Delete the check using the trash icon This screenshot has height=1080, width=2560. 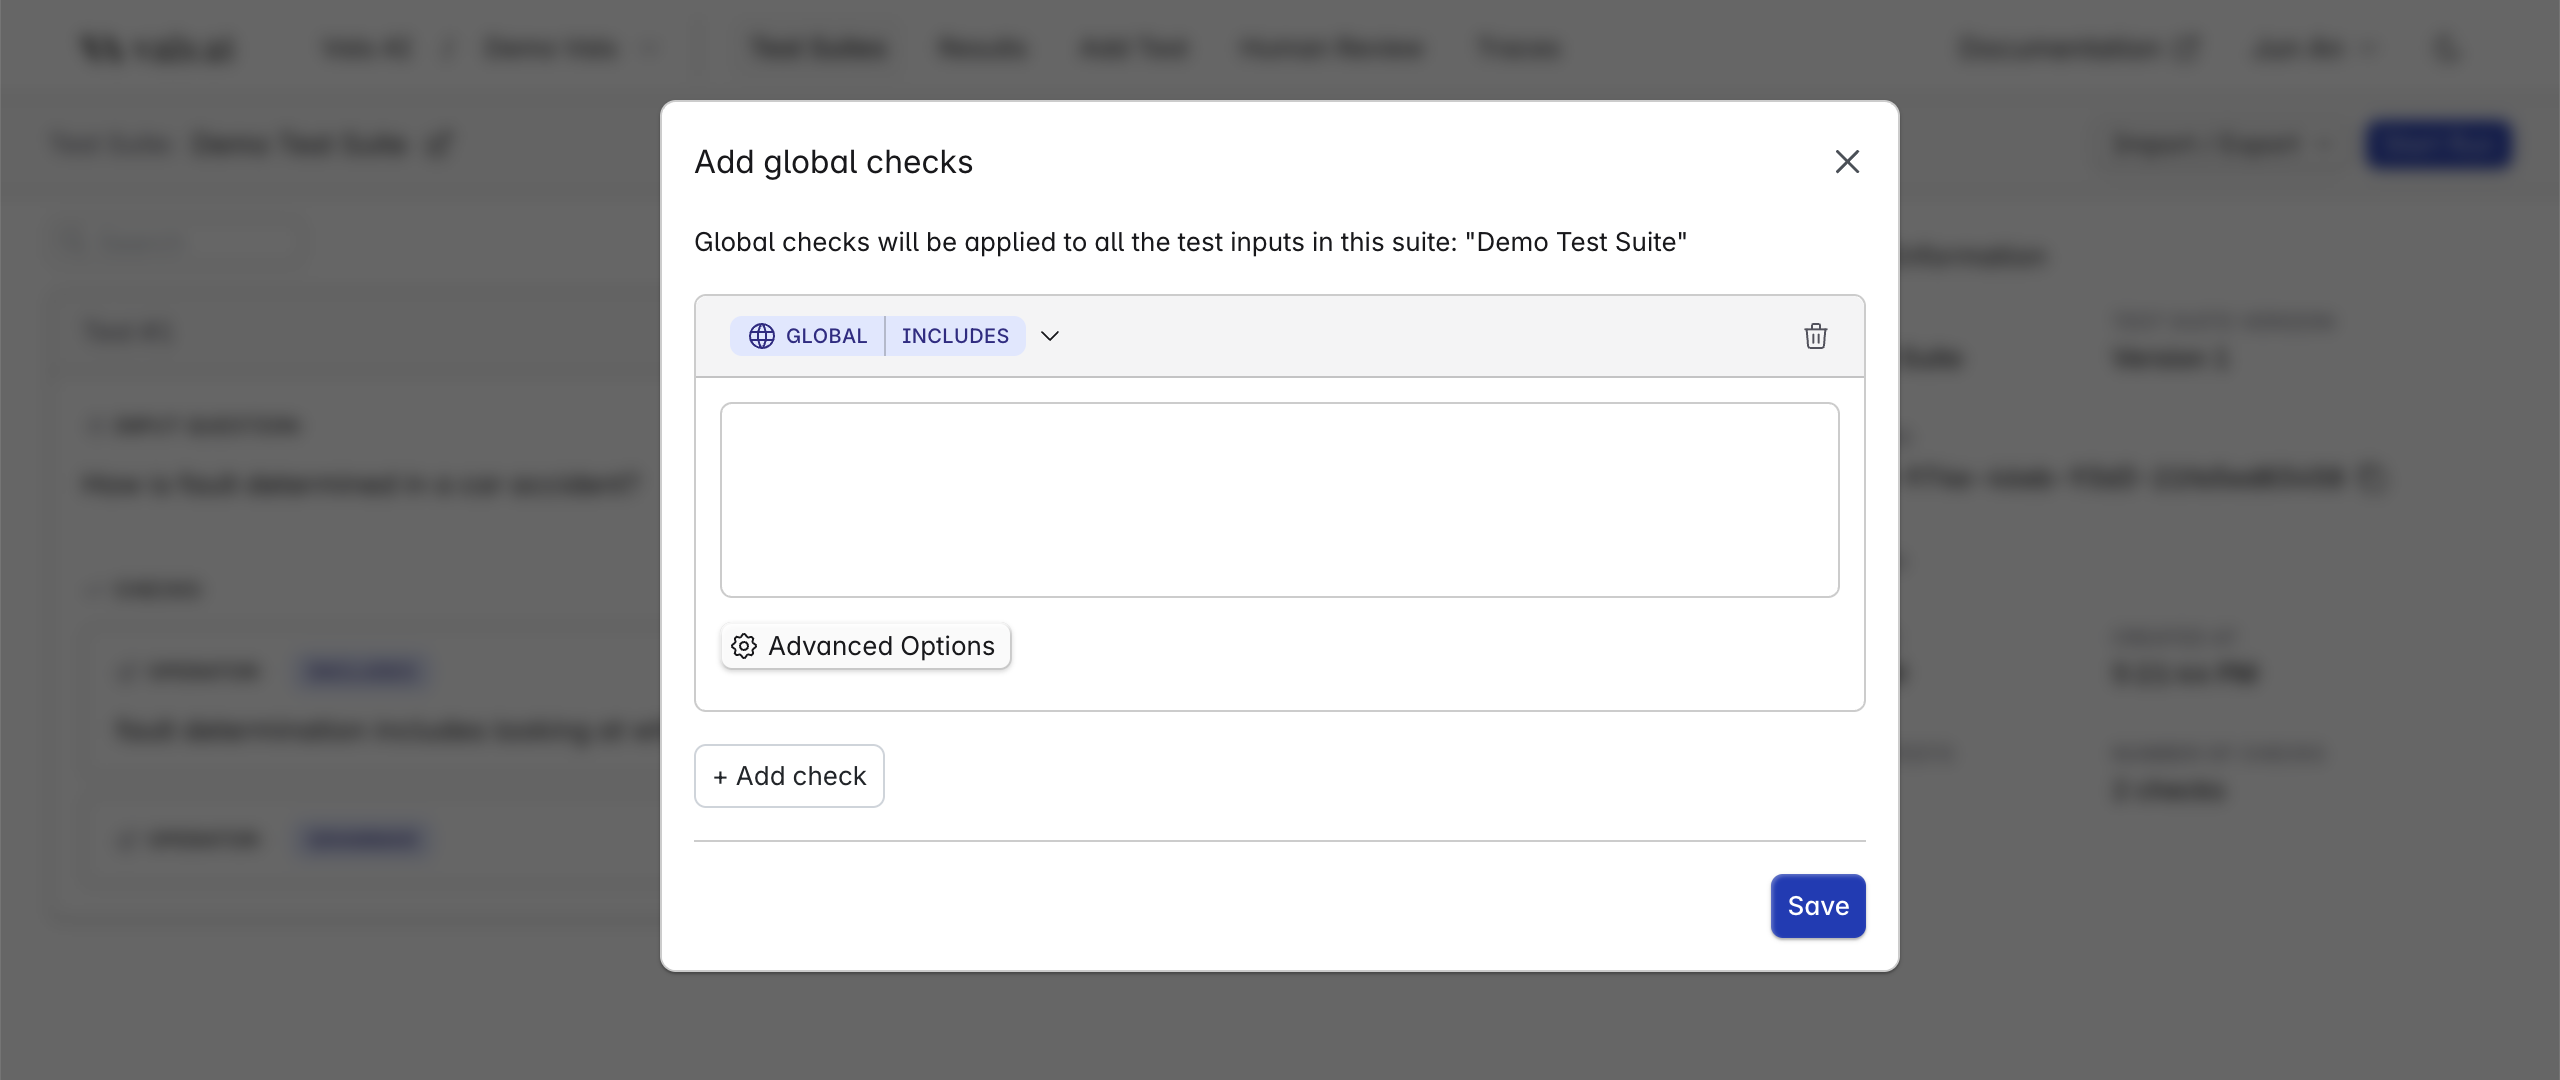point(1816,336)
